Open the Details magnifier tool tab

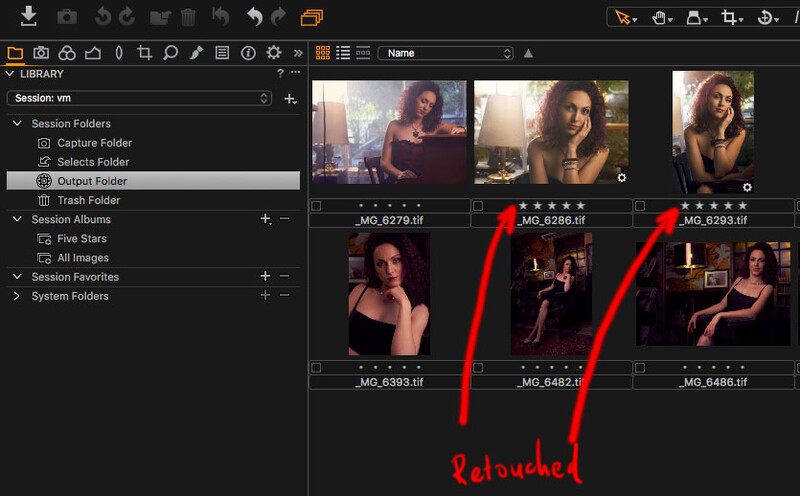170,53
